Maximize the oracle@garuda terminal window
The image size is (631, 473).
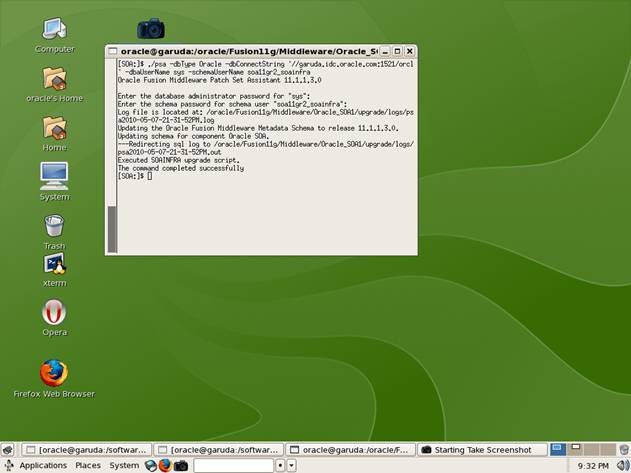pyautogui.click(x=397, y=51)
